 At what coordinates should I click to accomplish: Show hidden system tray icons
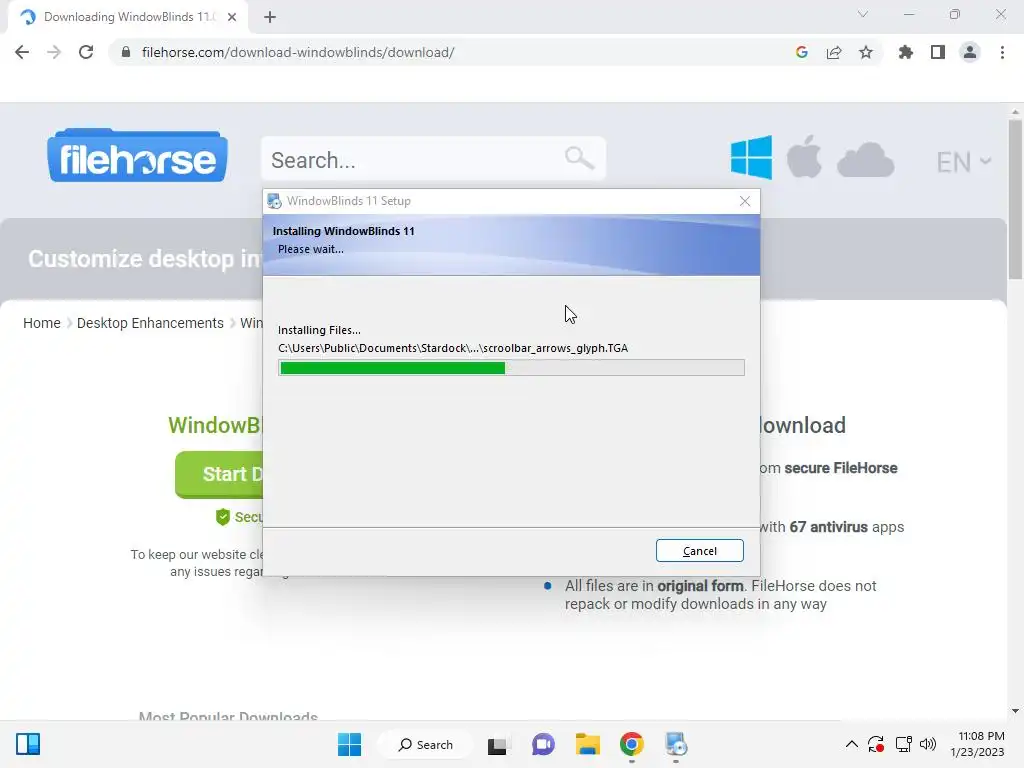(x=852, y=744)
